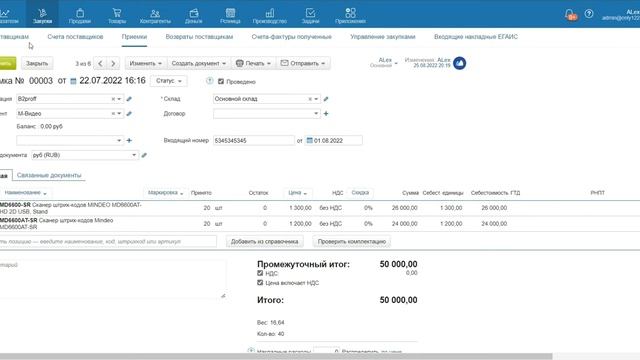Switch to Приемки tab
640x360 pixels.
134,37
